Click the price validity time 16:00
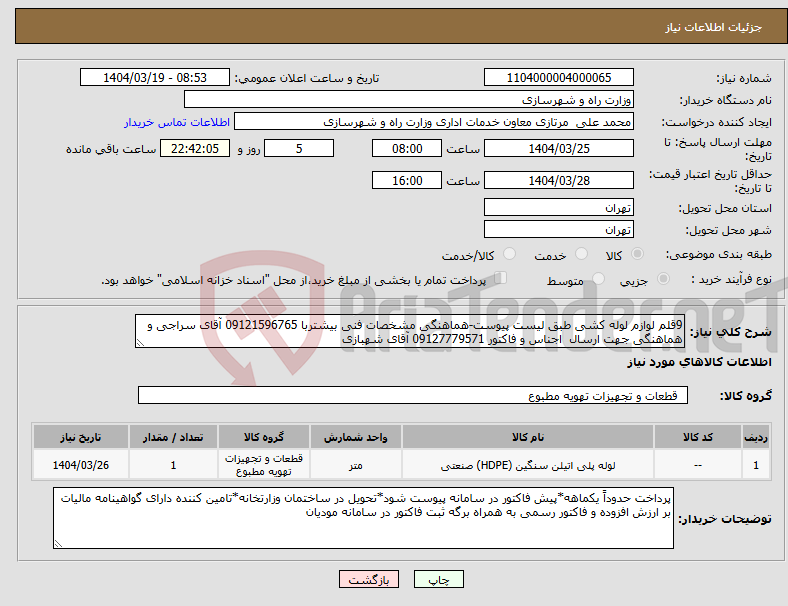Viewport: 788px width, 606px height. pos(407,180)
